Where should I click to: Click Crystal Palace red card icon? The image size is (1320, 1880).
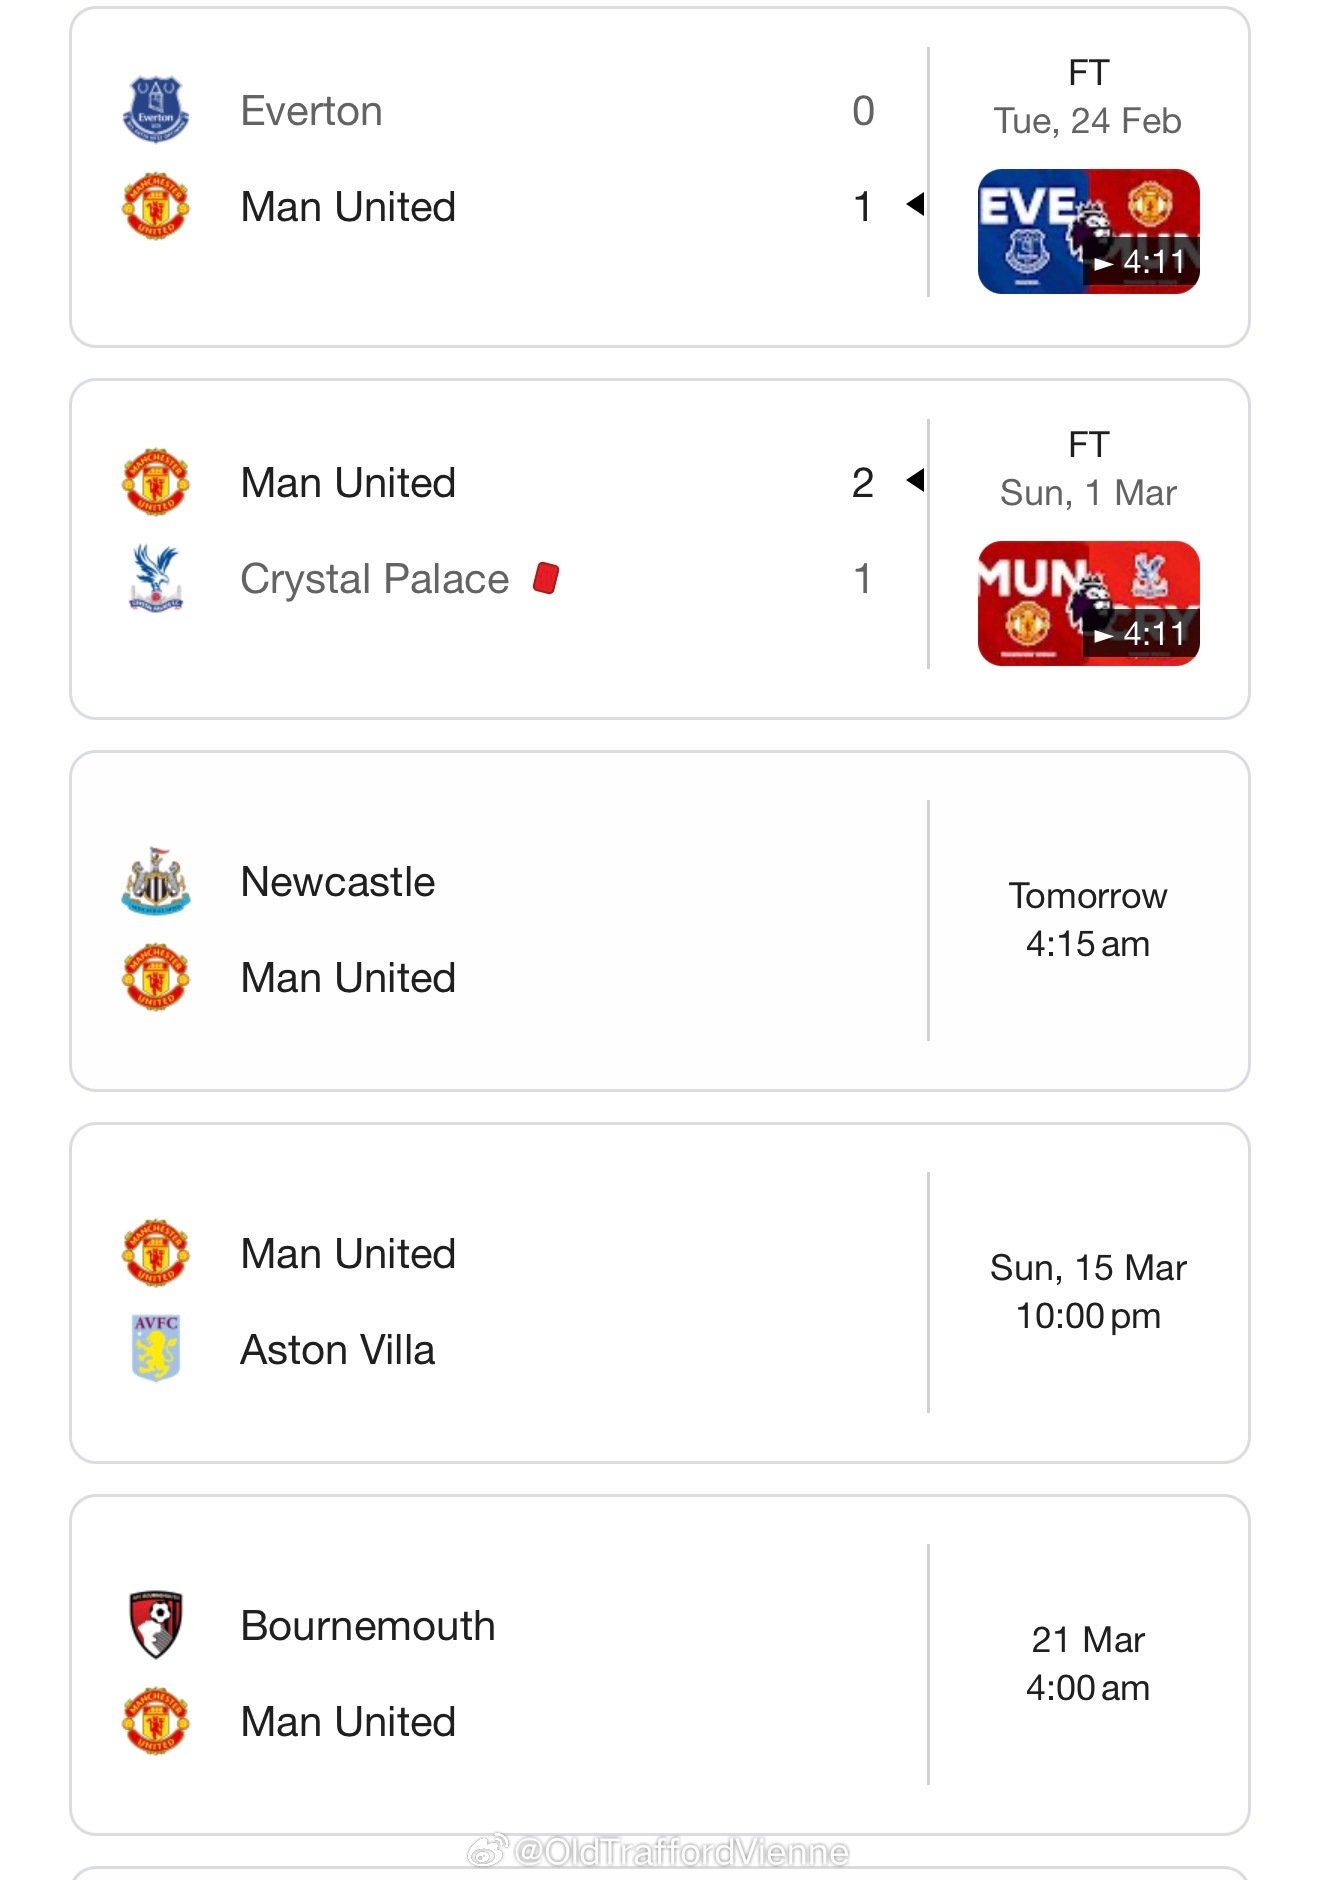546,578
